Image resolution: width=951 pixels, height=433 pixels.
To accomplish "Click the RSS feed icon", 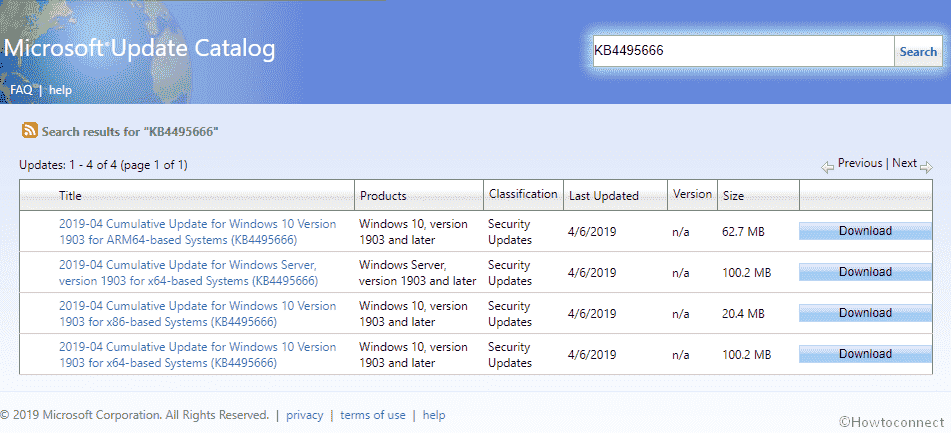I will pos(30,130).
